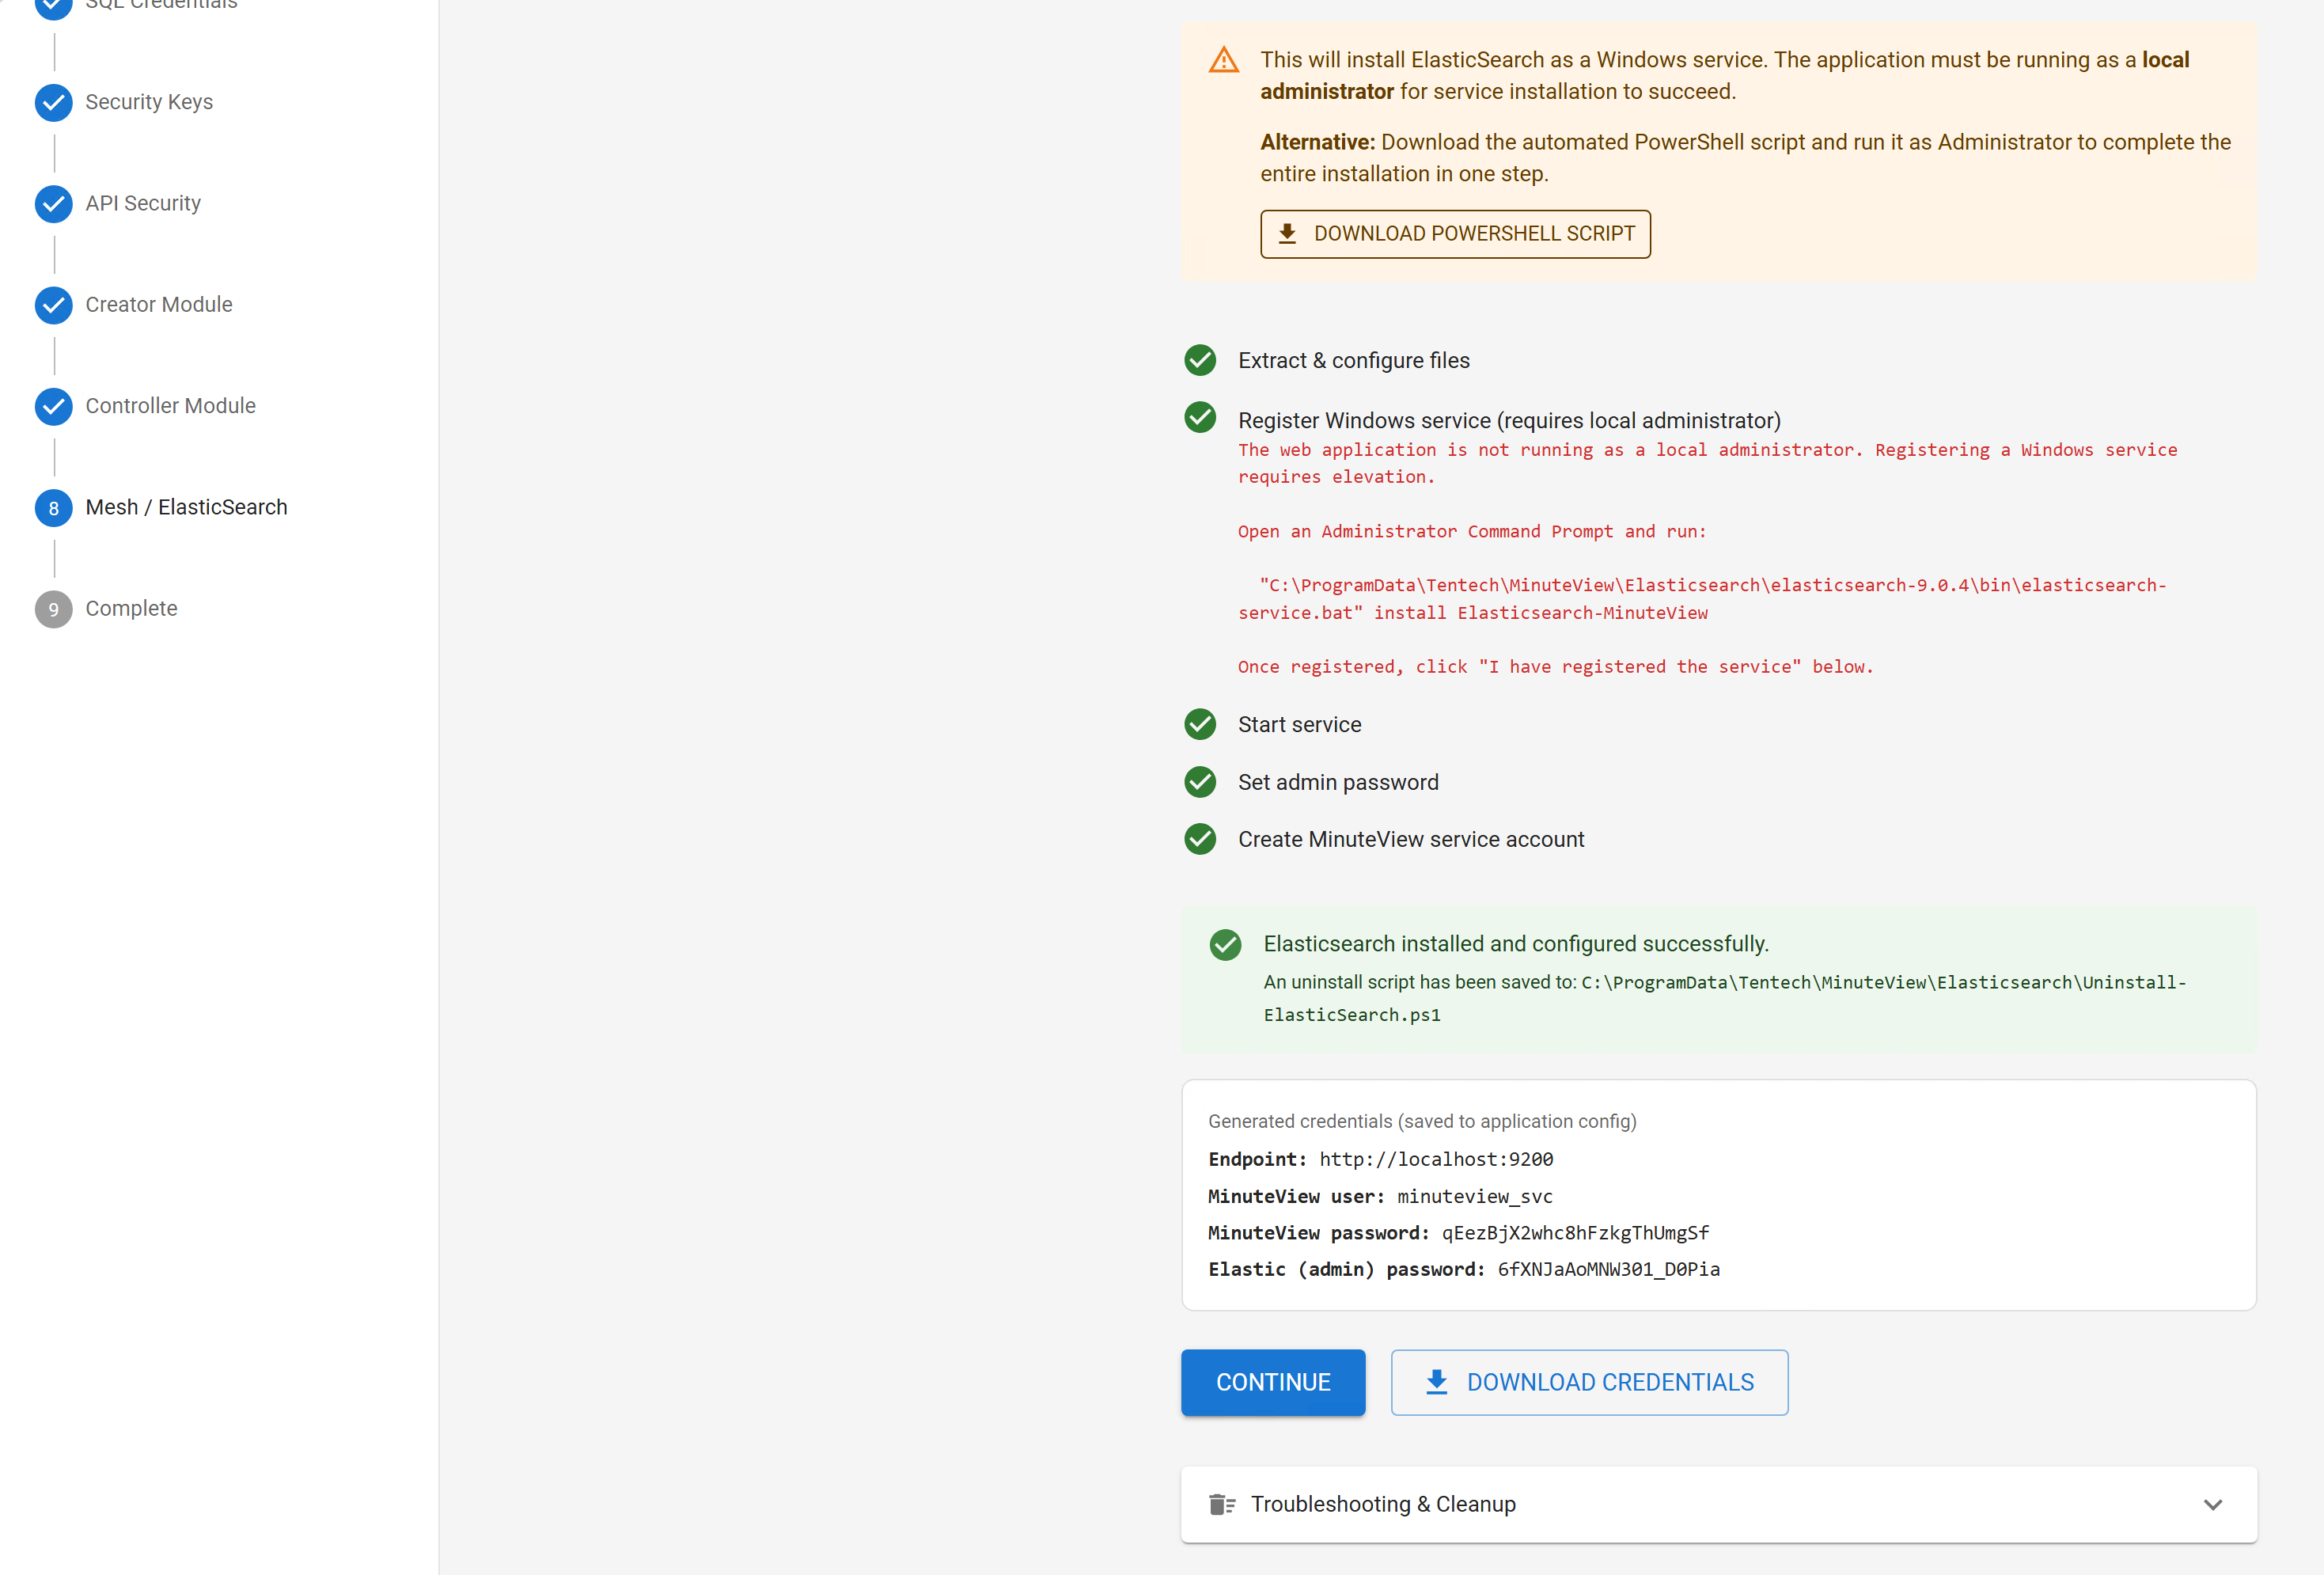Viewport: 2324px width, 1575px height.
Task: Click Download Credentials
Action: coord(1589,1382)
